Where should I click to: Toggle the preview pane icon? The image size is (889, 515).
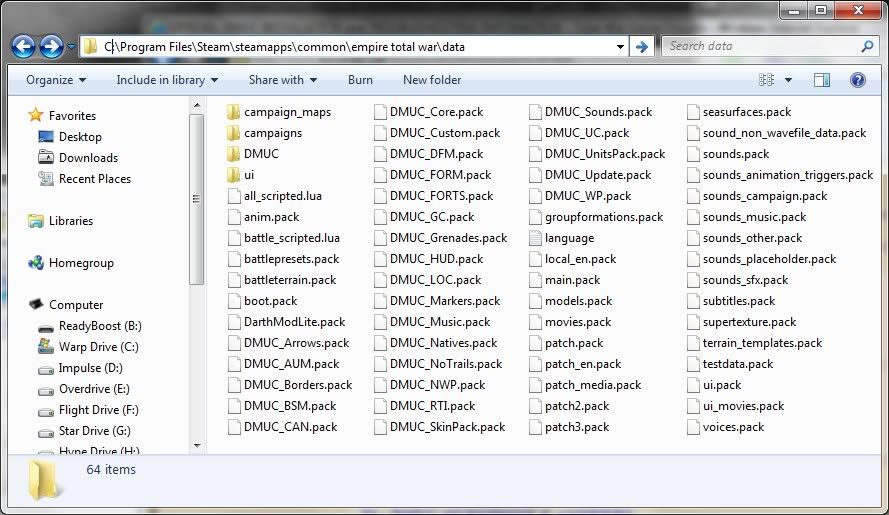pos(821,80)
